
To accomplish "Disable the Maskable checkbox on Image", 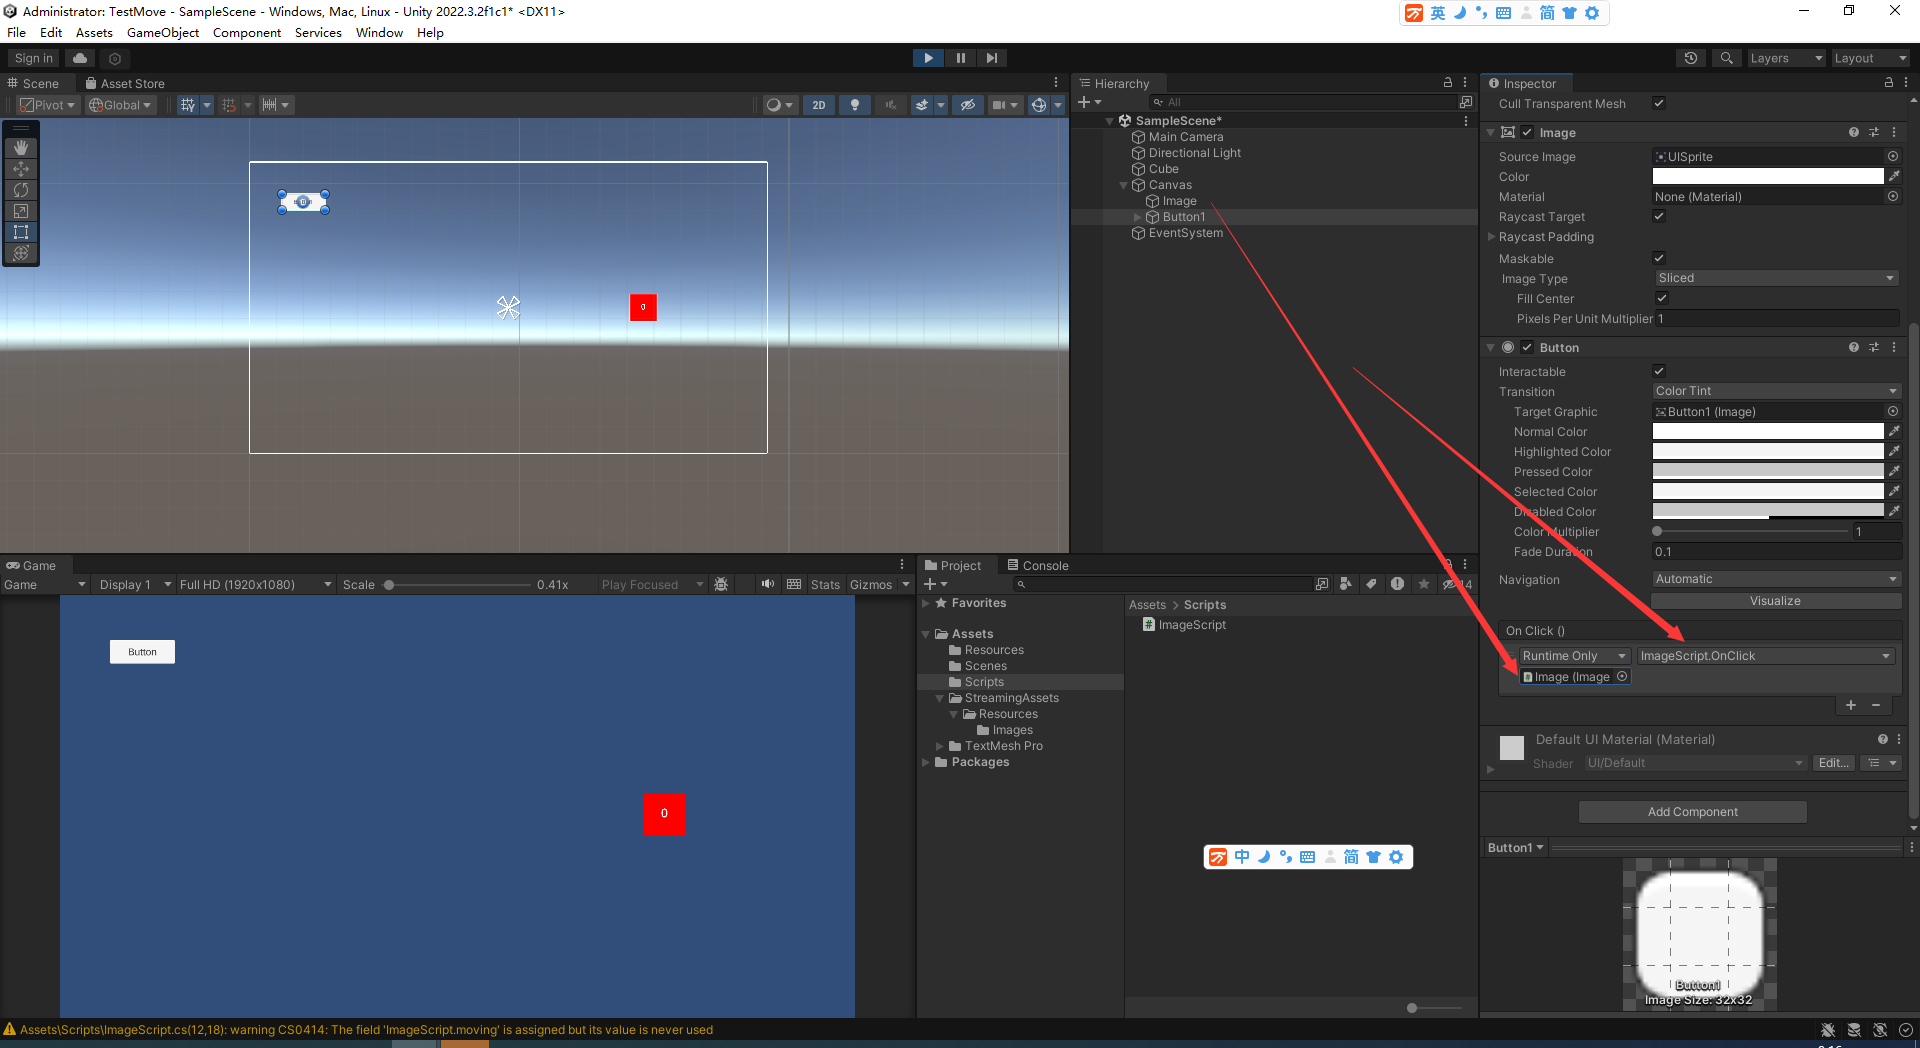I will pos(1658,258).
